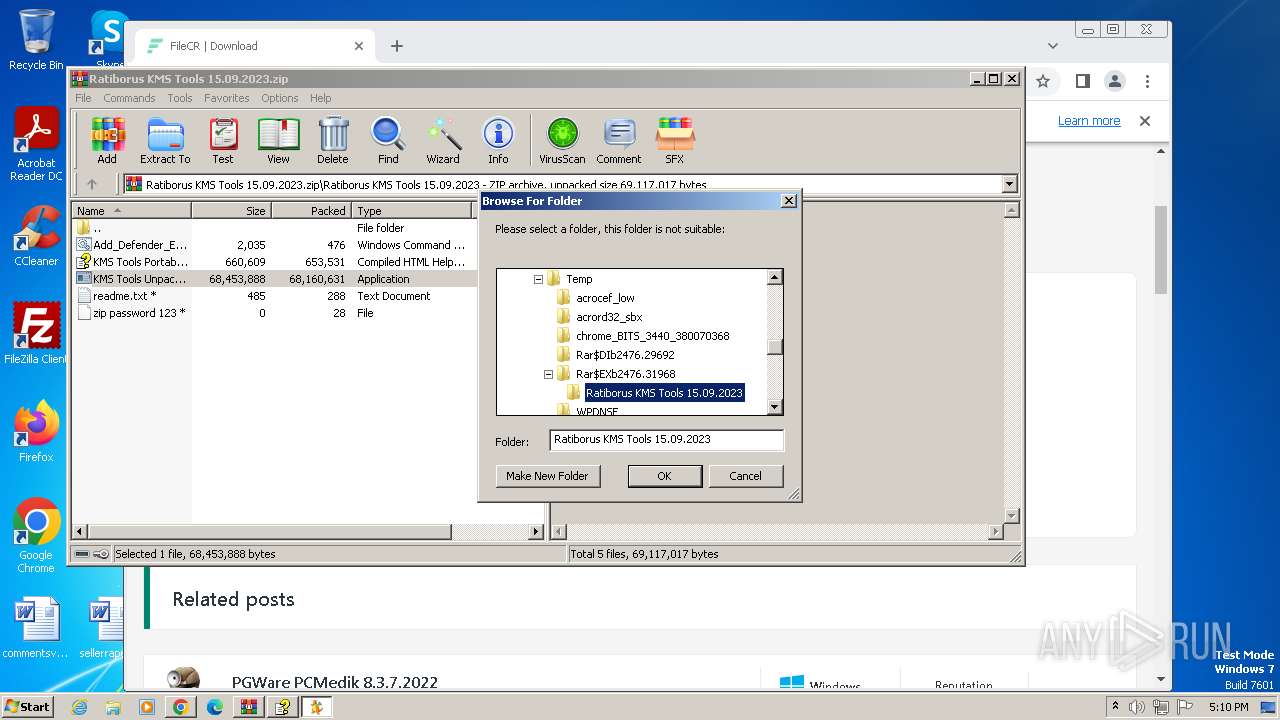Open the Options menu
The height and width of the screenshot is (720, 1280).
280,98
